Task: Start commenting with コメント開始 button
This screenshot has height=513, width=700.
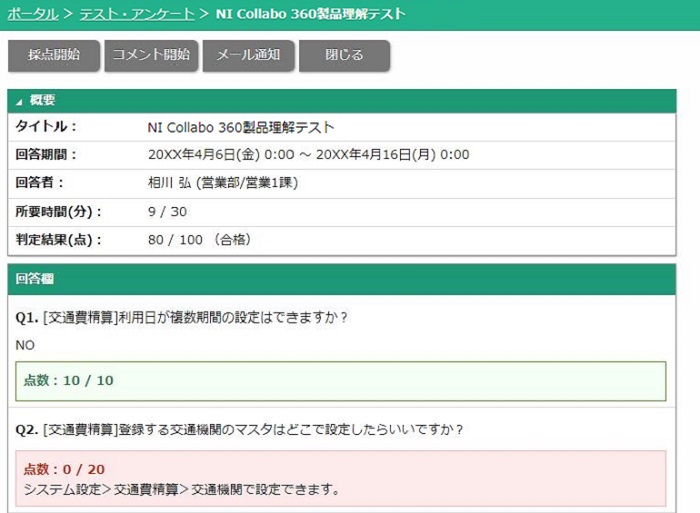Action: (x=151, y=55)
